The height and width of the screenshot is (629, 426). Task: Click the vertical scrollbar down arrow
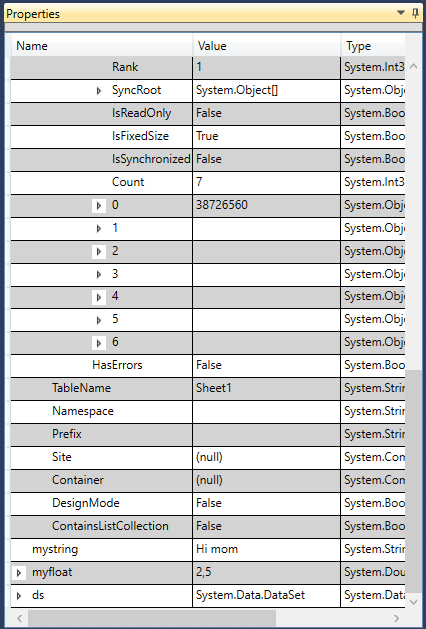(x=414, y=601)
